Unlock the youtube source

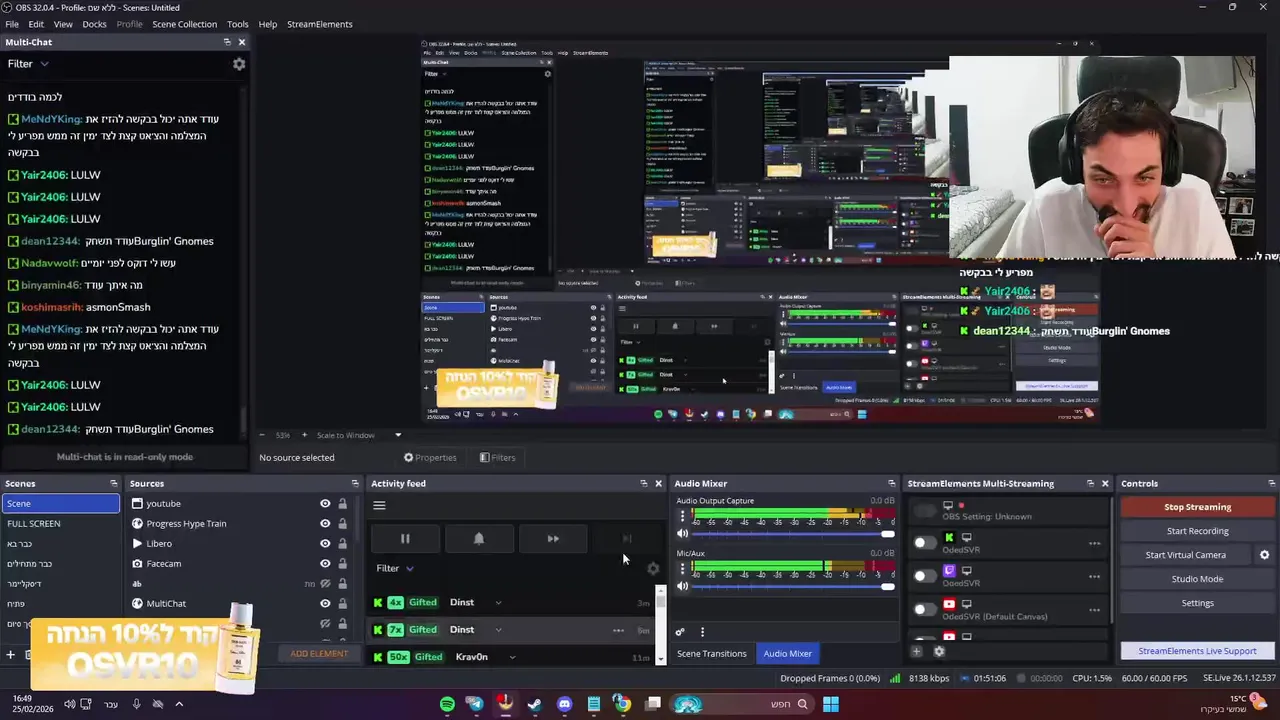[x=342, y=504]
